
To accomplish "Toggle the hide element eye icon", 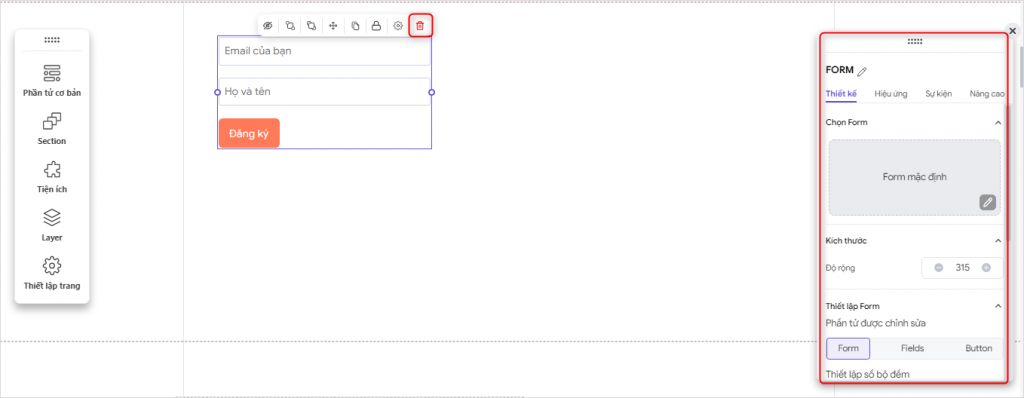I will tap(267, 25).
